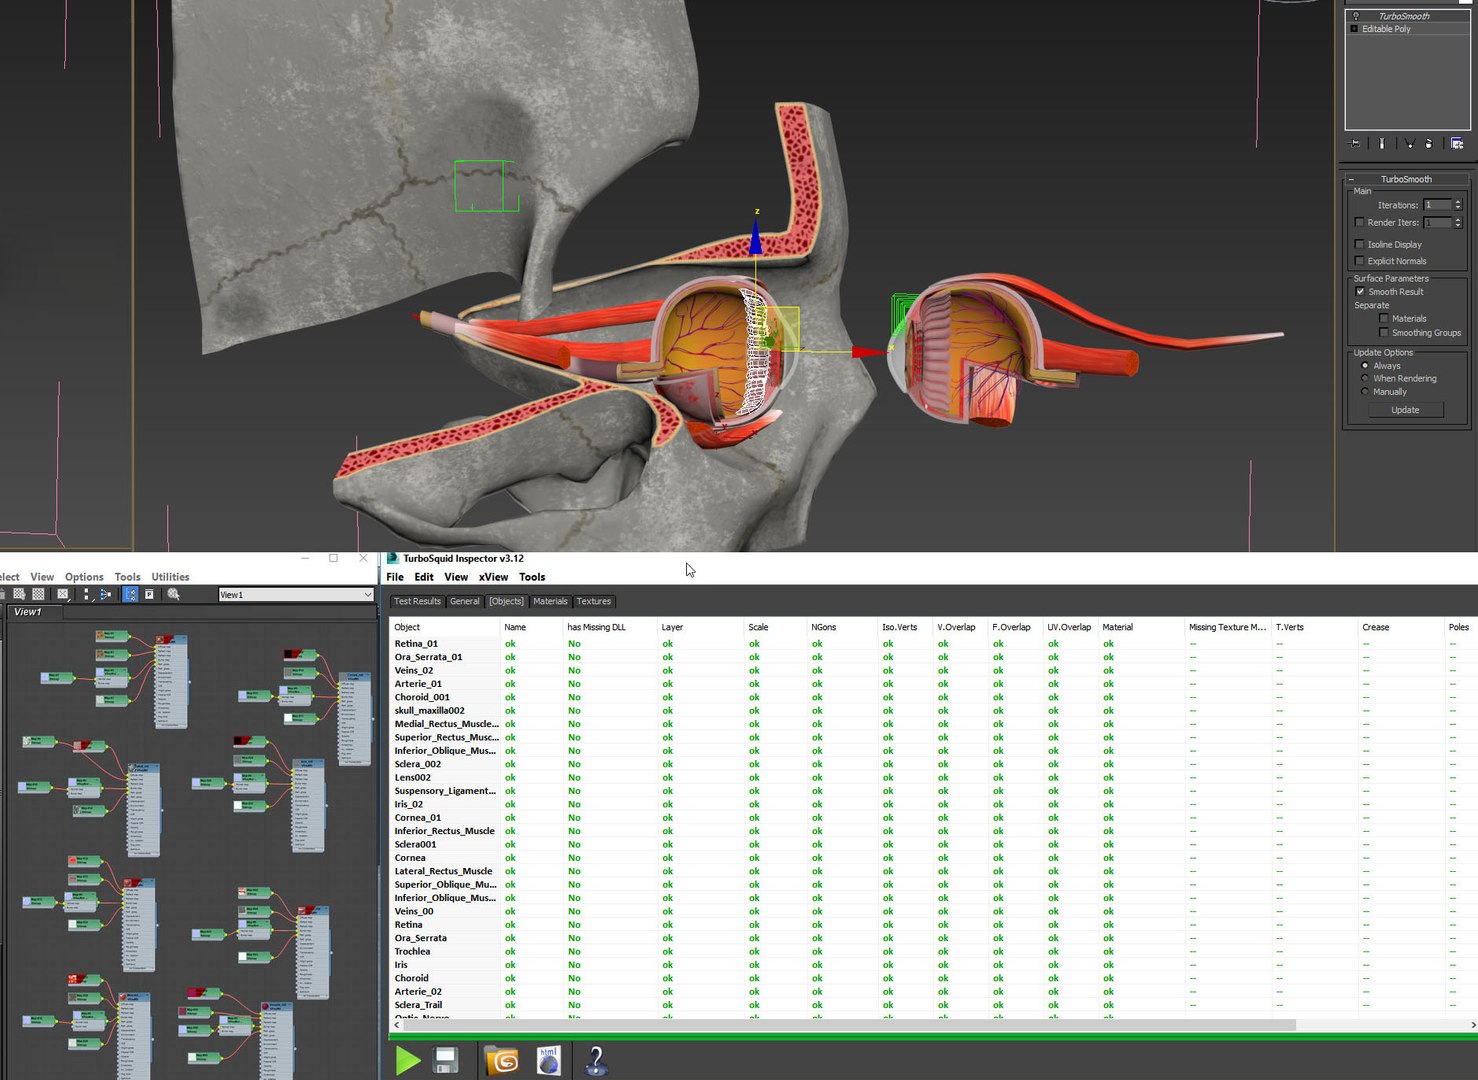Click the white color swatch above modifier stack
The width and height of the screenshot is (1478, 1080).
1465,2
